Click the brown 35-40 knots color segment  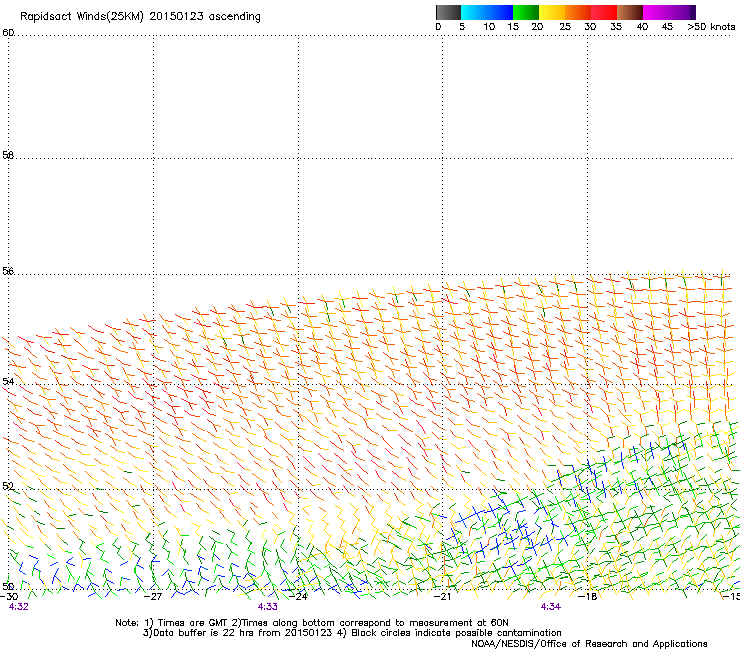[630, 12]
